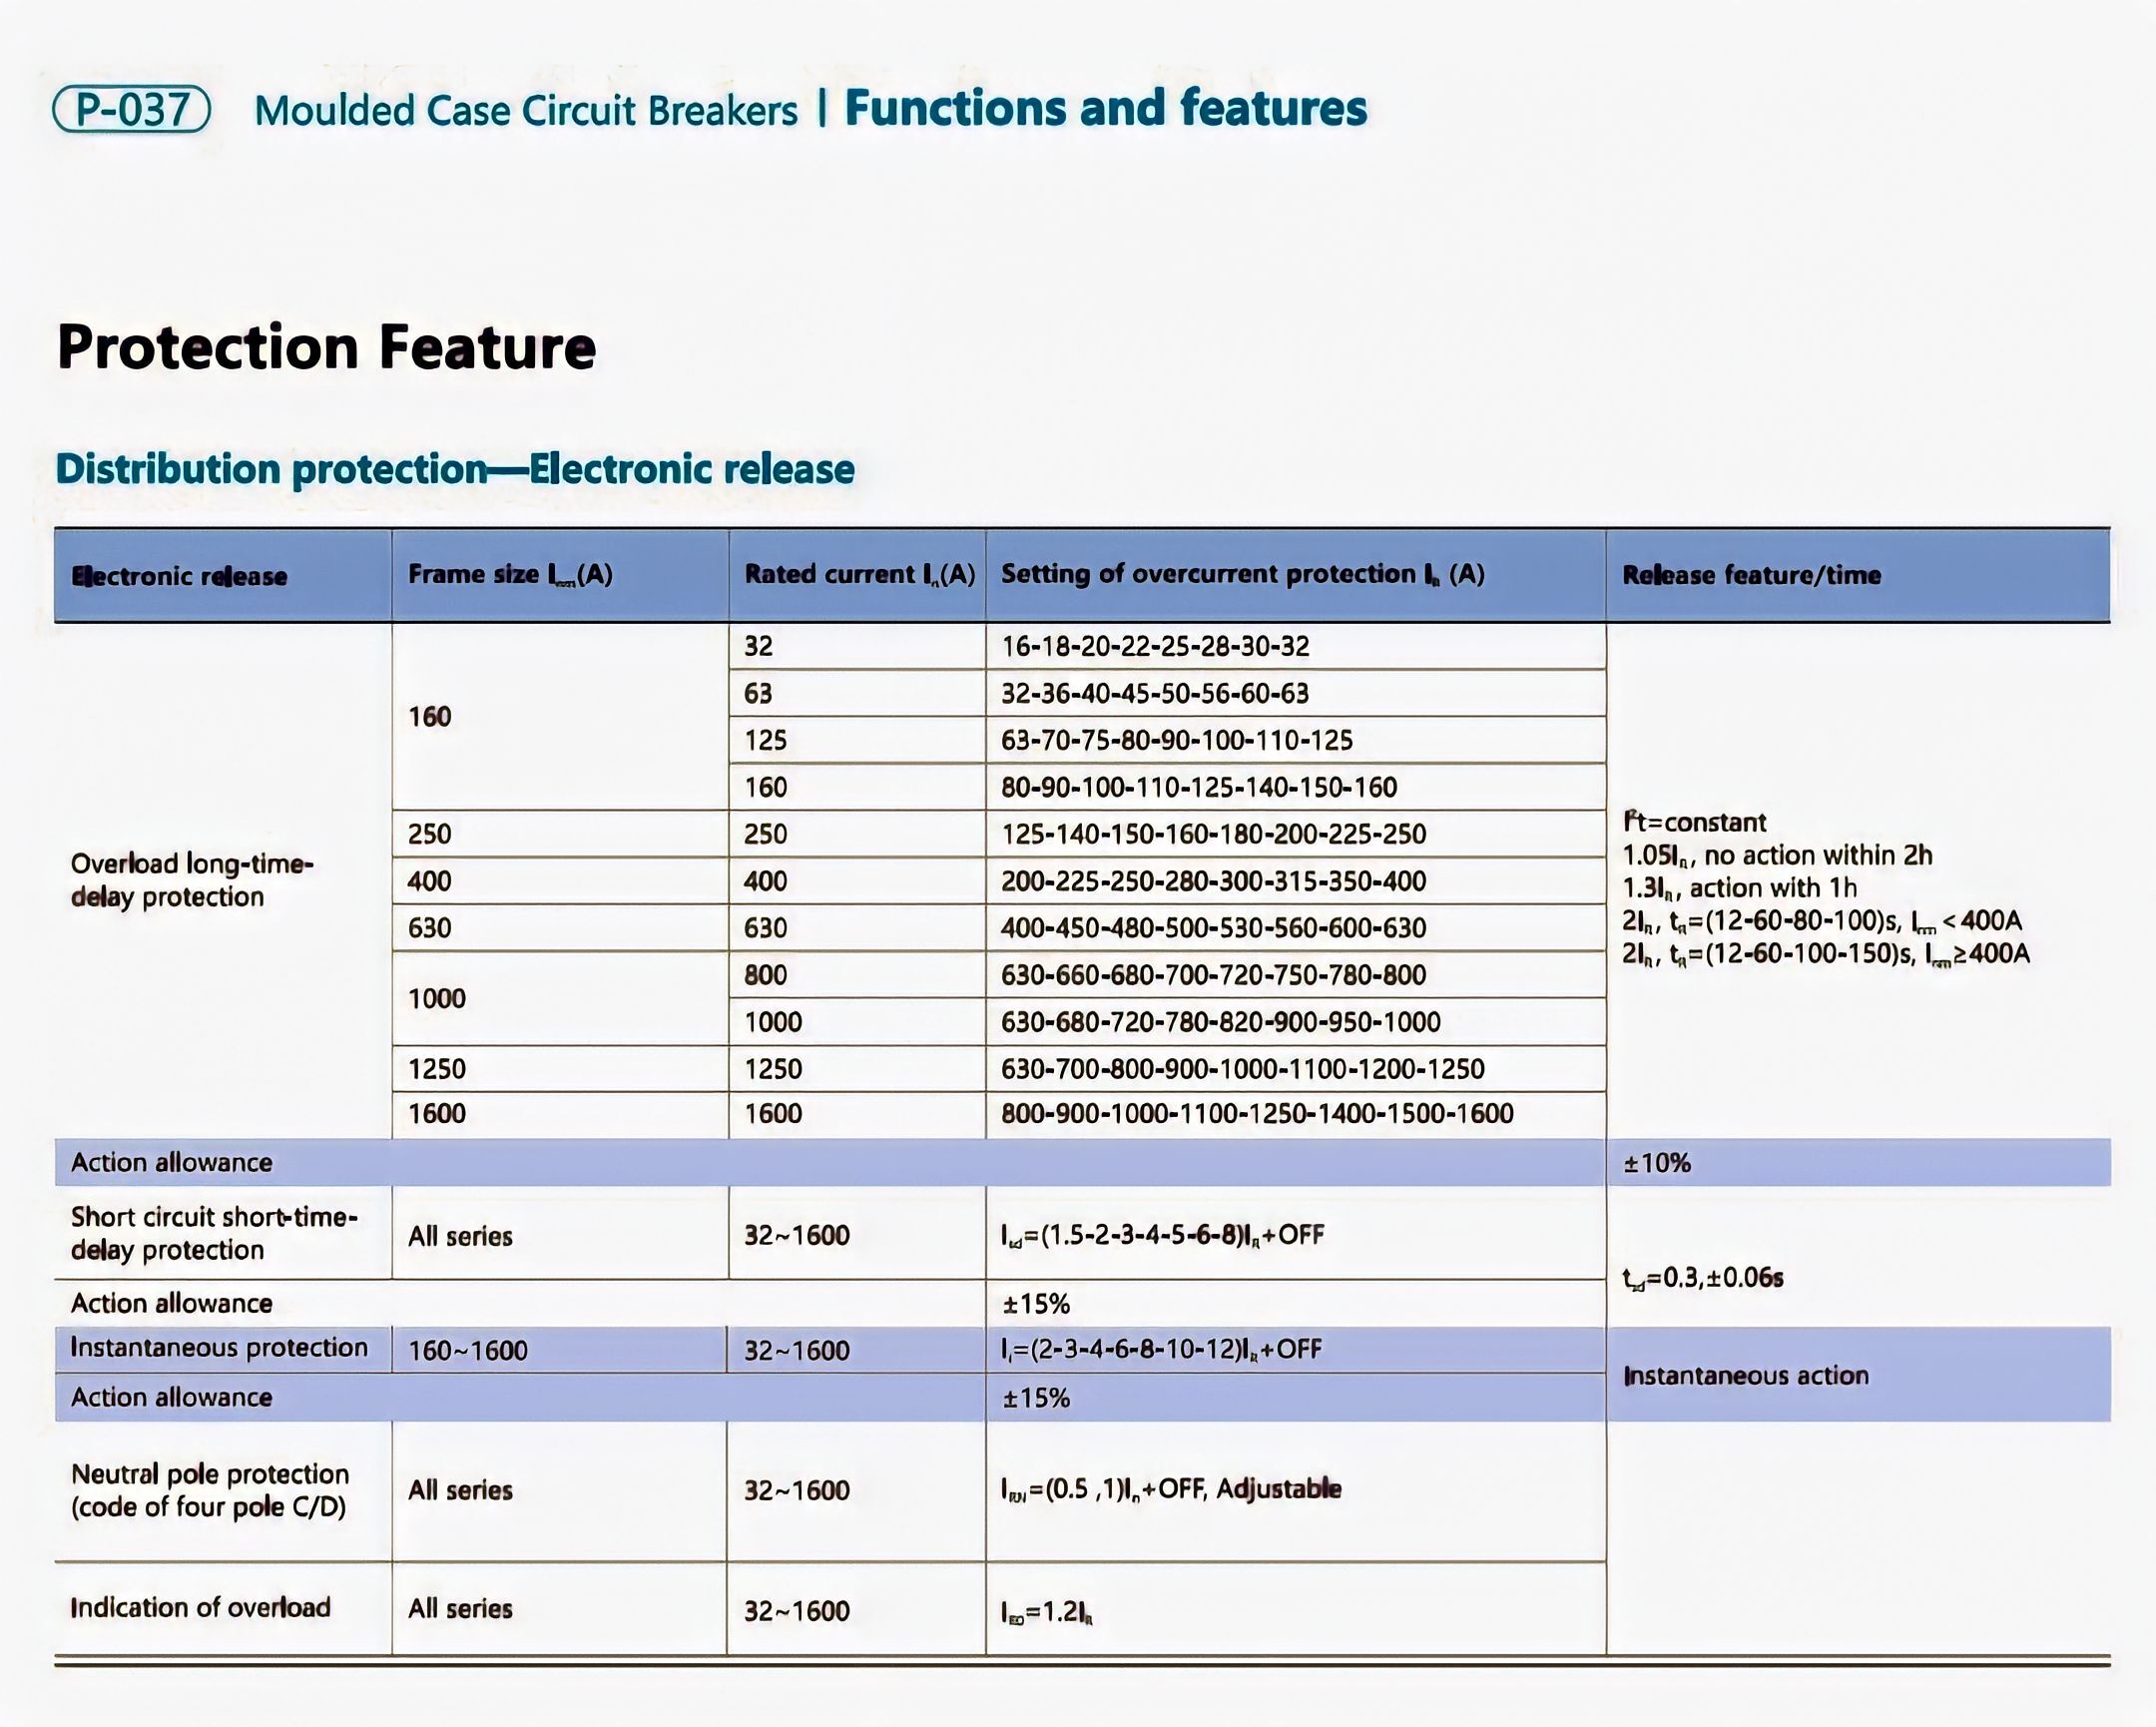Click the Neutral pole protection cell
Screen dimensions: 2156x1727
pos(210,1490)
